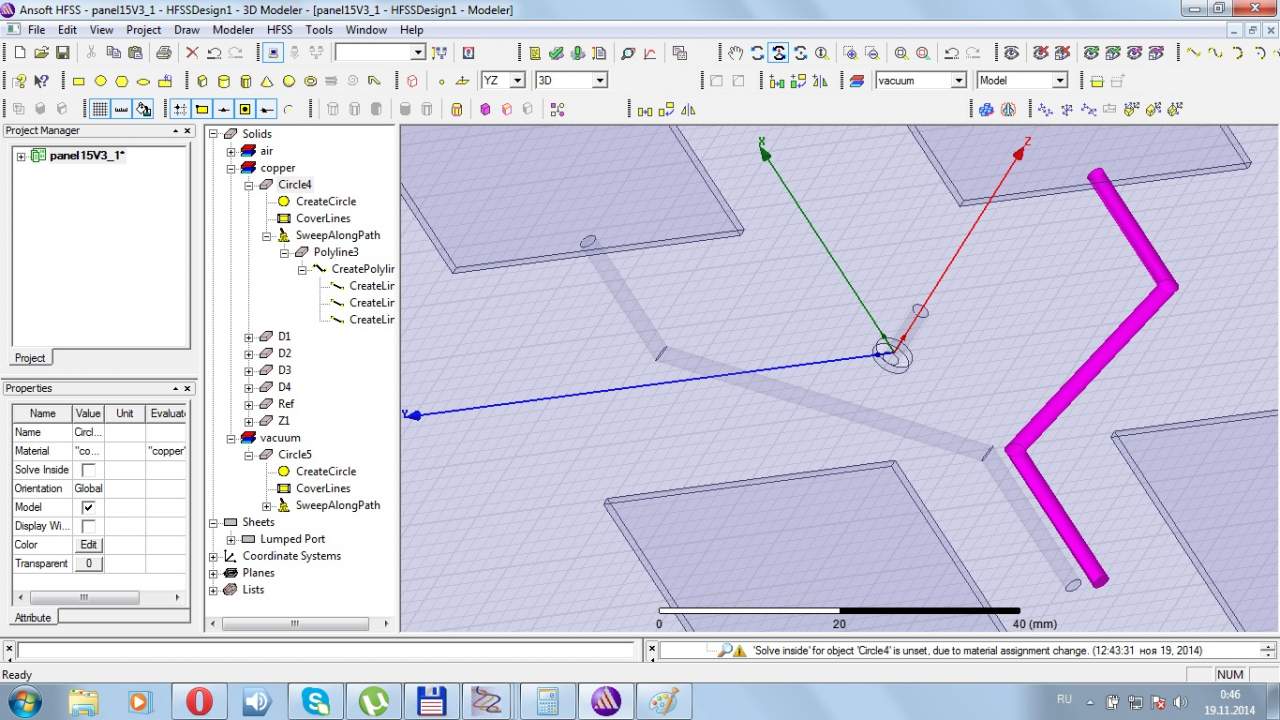Click the Draw cylinder tool

tap(223, 81)
